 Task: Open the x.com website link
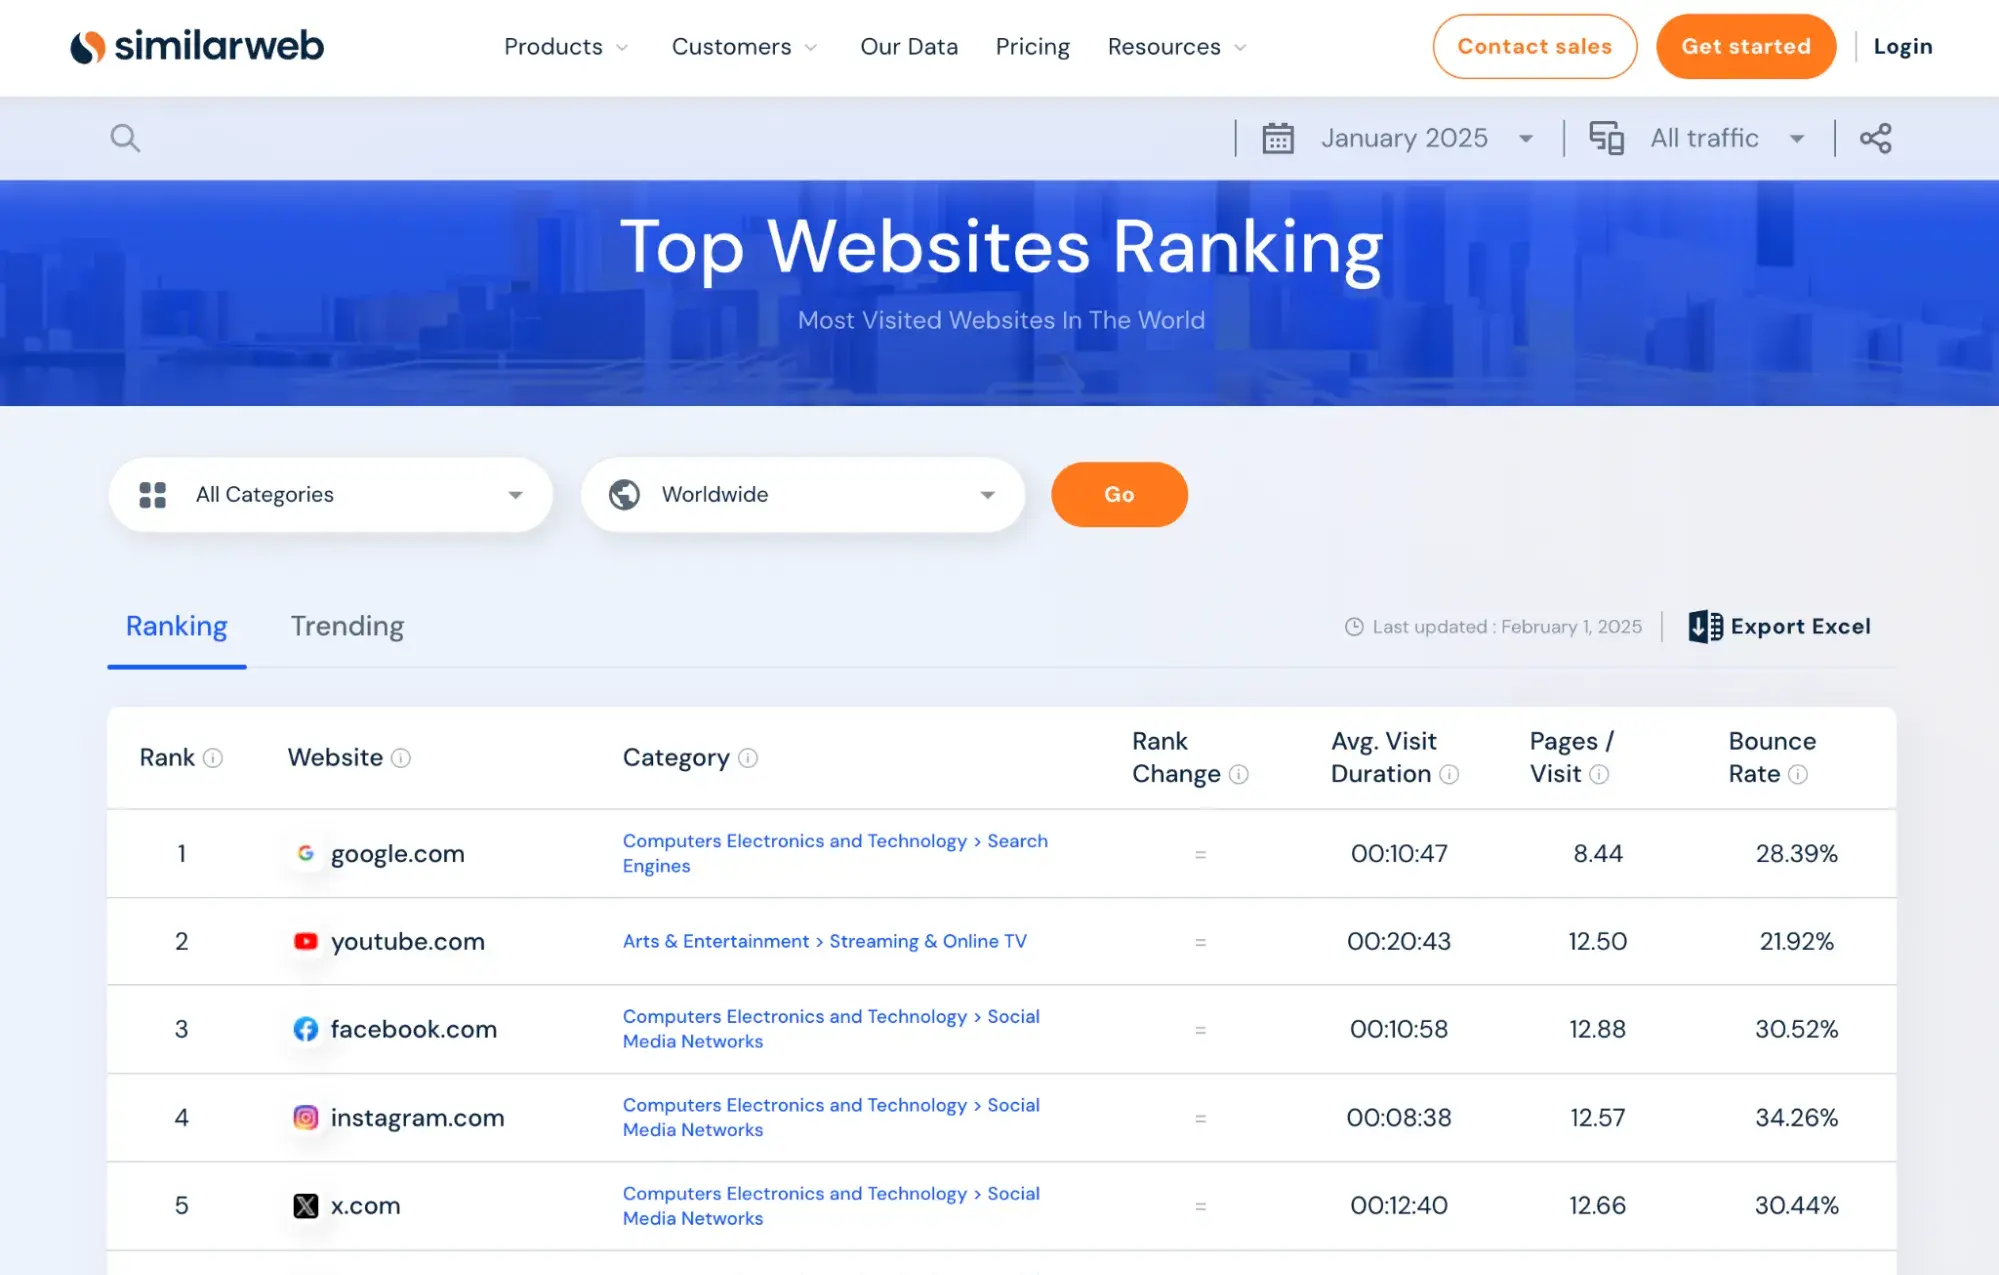(x=365, y=1206)
